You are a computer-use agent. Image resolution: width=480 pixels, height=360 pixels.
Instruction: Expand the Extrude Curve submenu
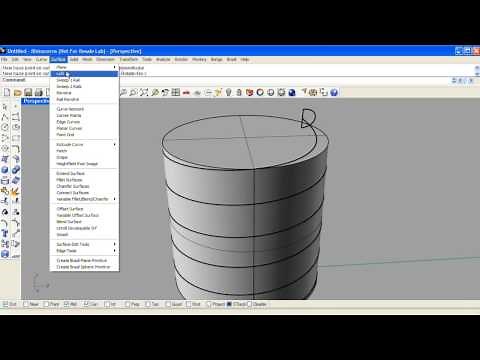pos(84,144)
